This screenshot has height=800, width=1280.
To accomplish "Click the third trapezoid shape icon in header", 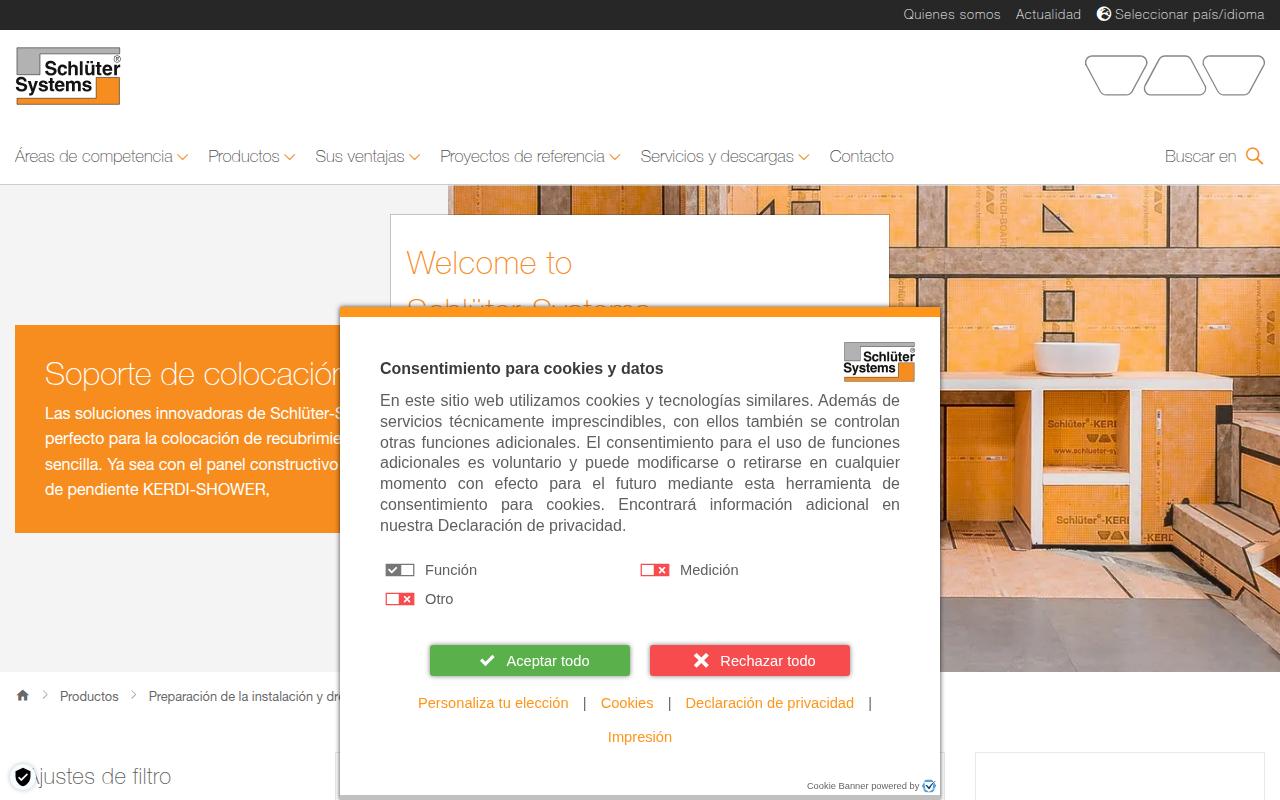I will pyautogui.click(x=1234, y=76).
